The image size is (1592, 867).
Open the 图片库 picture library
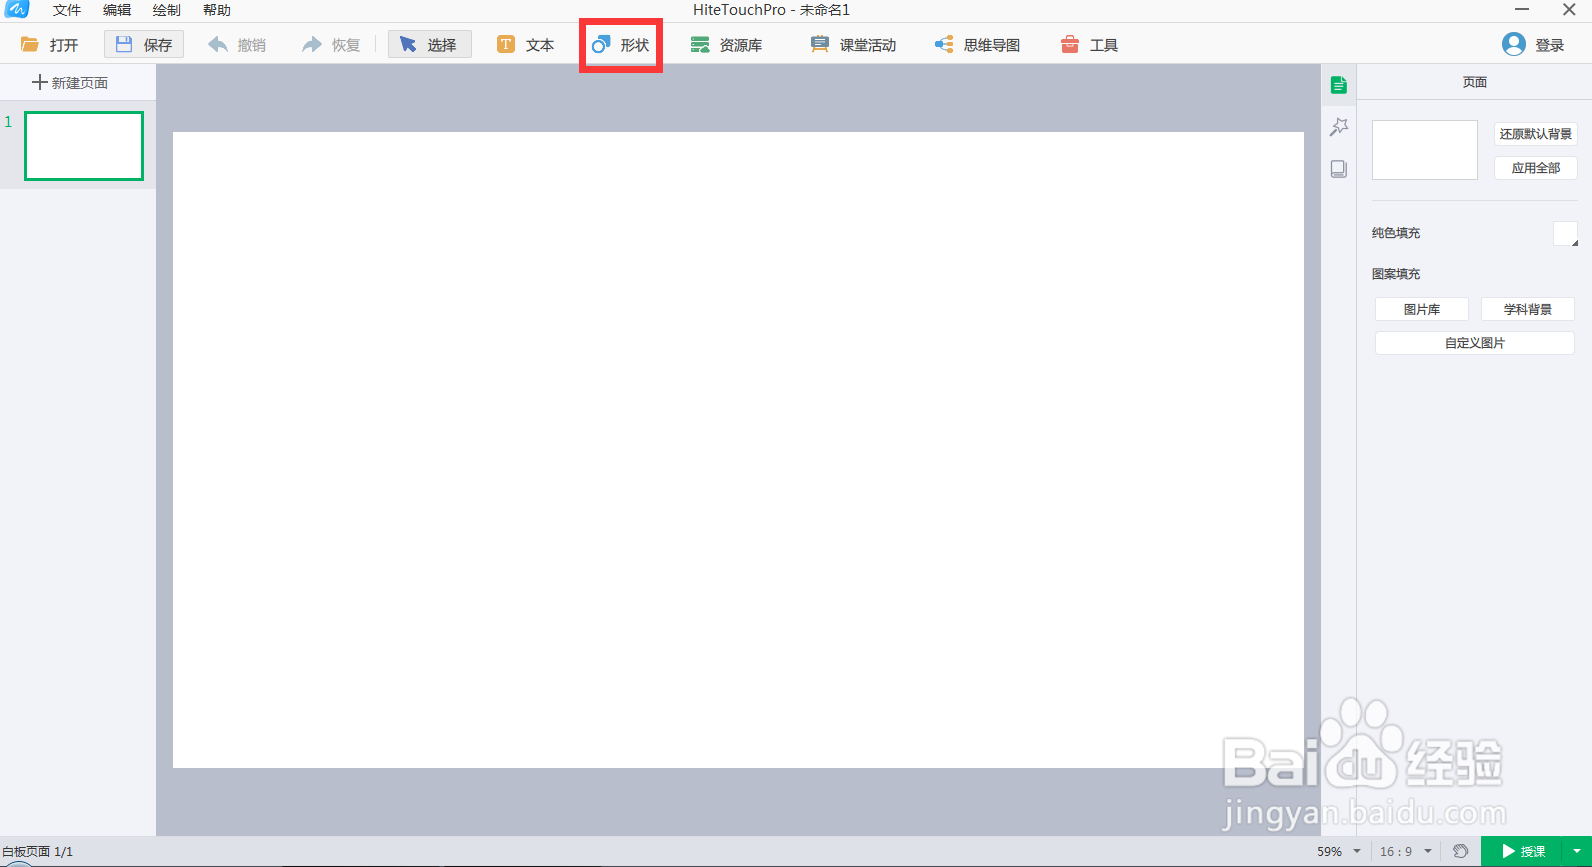click(1422, 310)
